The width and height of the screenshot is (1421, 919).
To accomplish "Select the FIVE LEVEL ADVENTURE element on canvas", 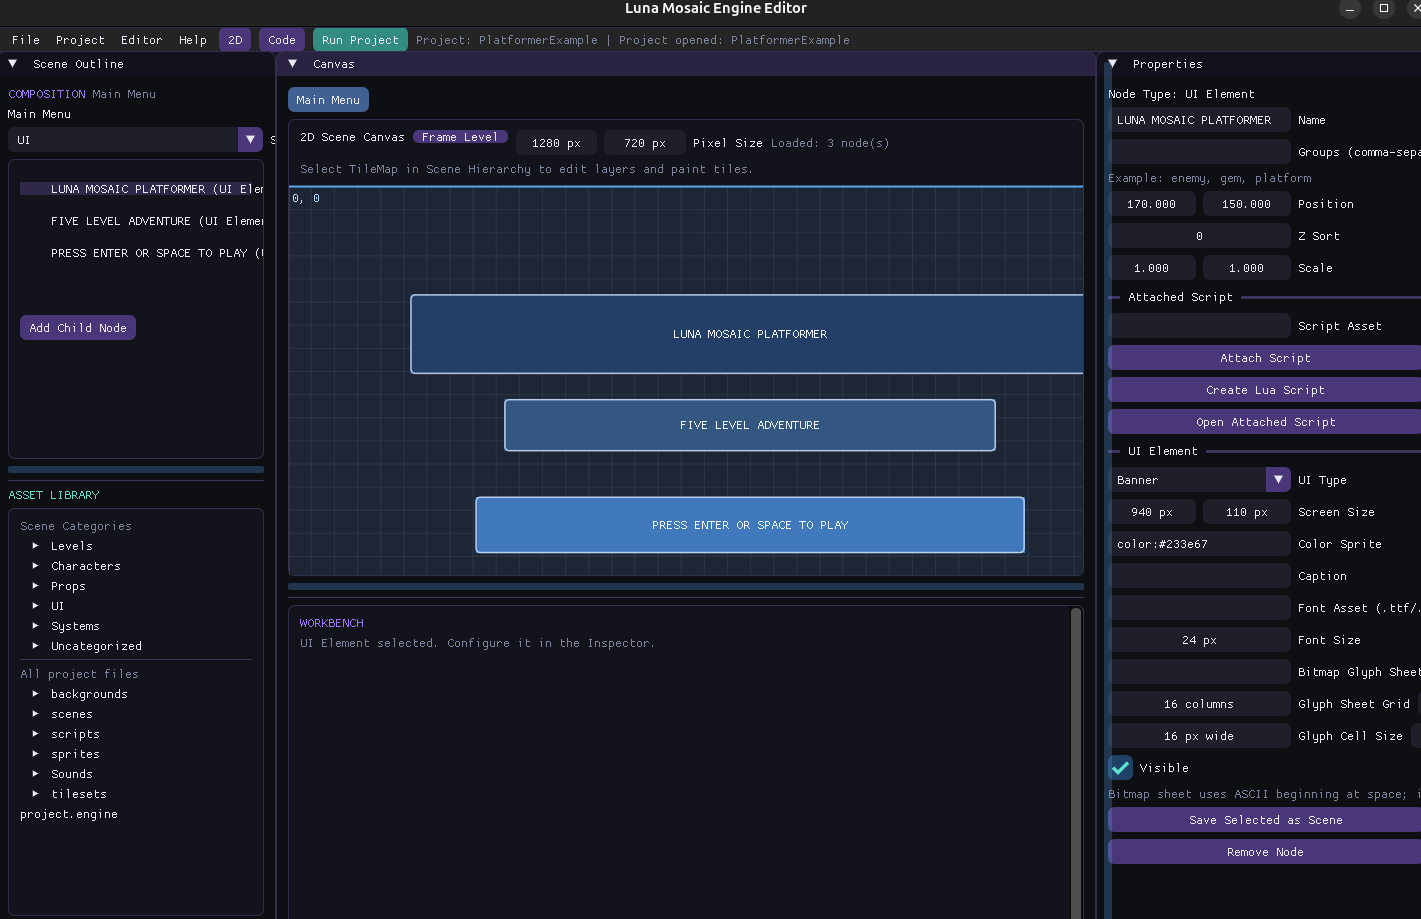I will (750, 425).
